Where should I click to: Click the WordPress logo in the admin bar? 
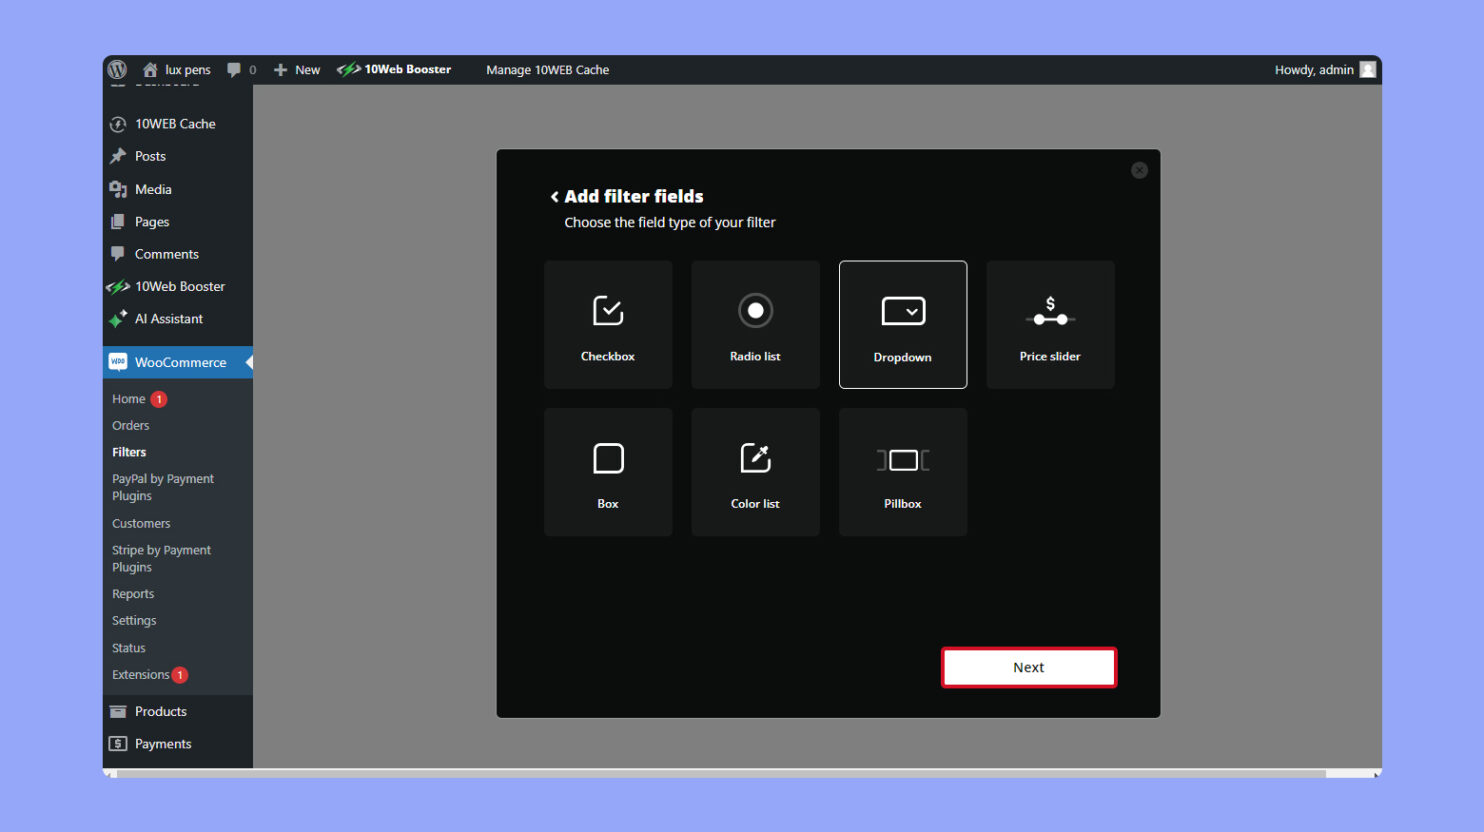coord(117,69)
